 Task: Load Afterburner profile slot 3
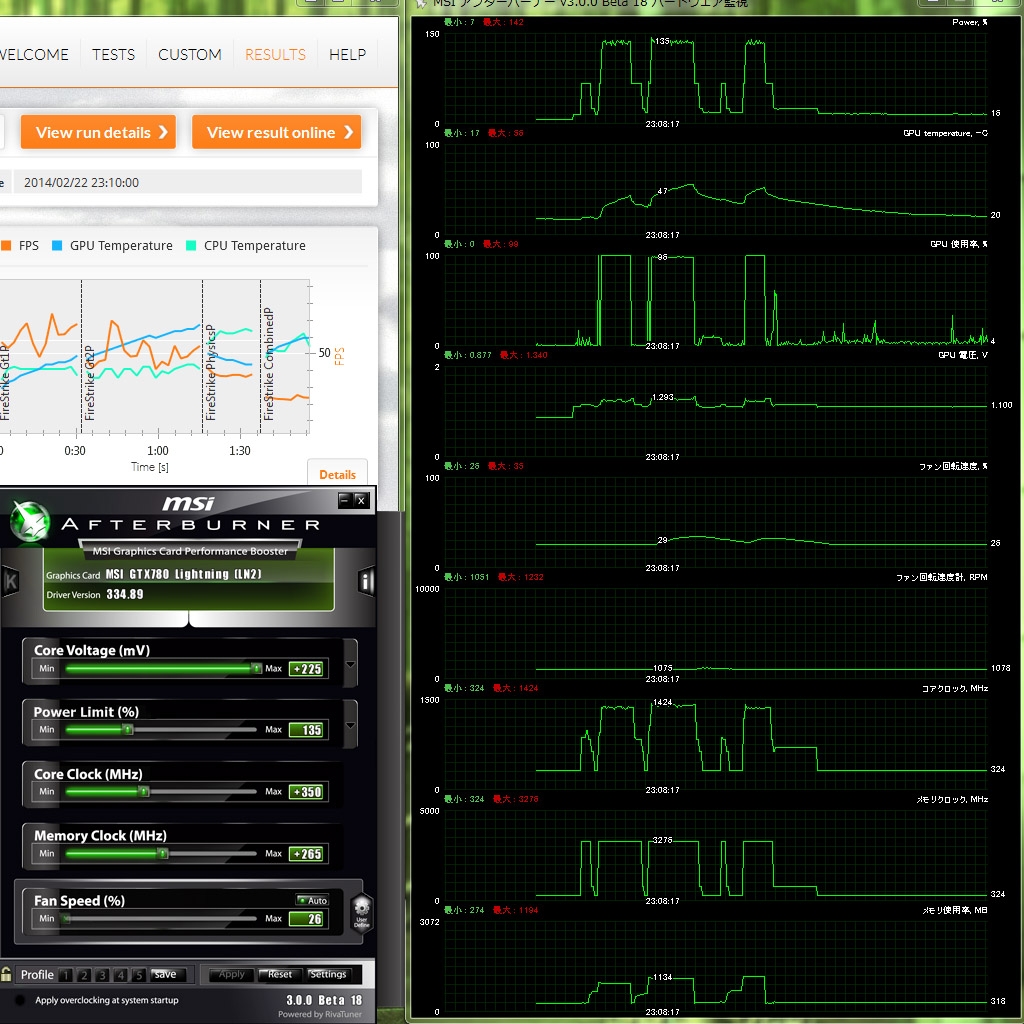point(102,975)
